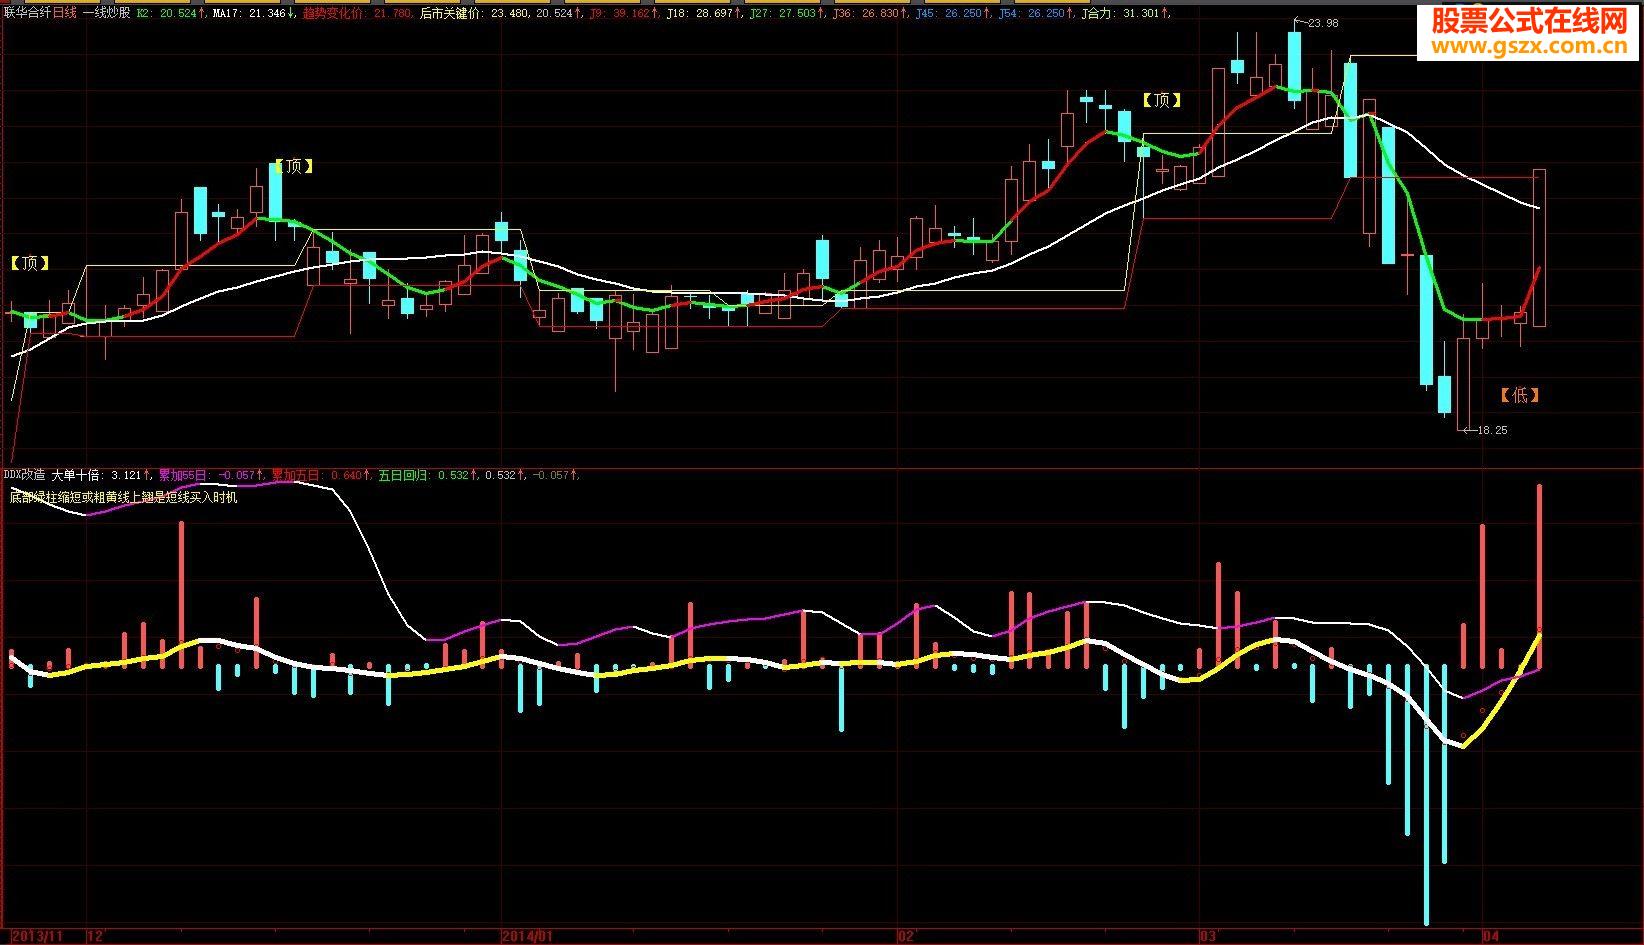Click the last red candlestick in April
The height and width of the screenshot is (945, 1644).
click(x=1540, y=248)
